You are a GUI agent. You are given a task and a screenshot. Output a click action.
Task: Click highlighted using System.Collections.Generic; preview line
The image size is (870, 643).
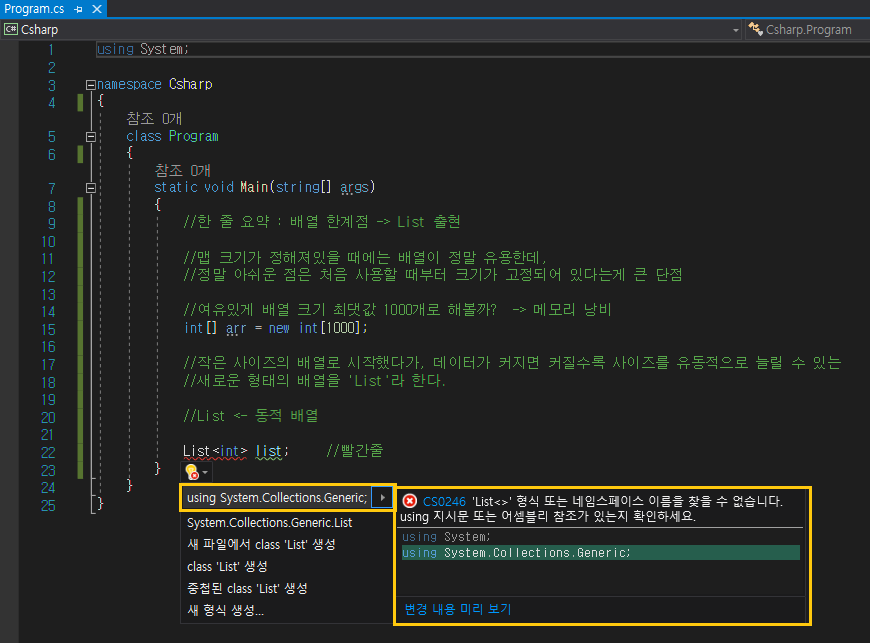tap(601, 553)
